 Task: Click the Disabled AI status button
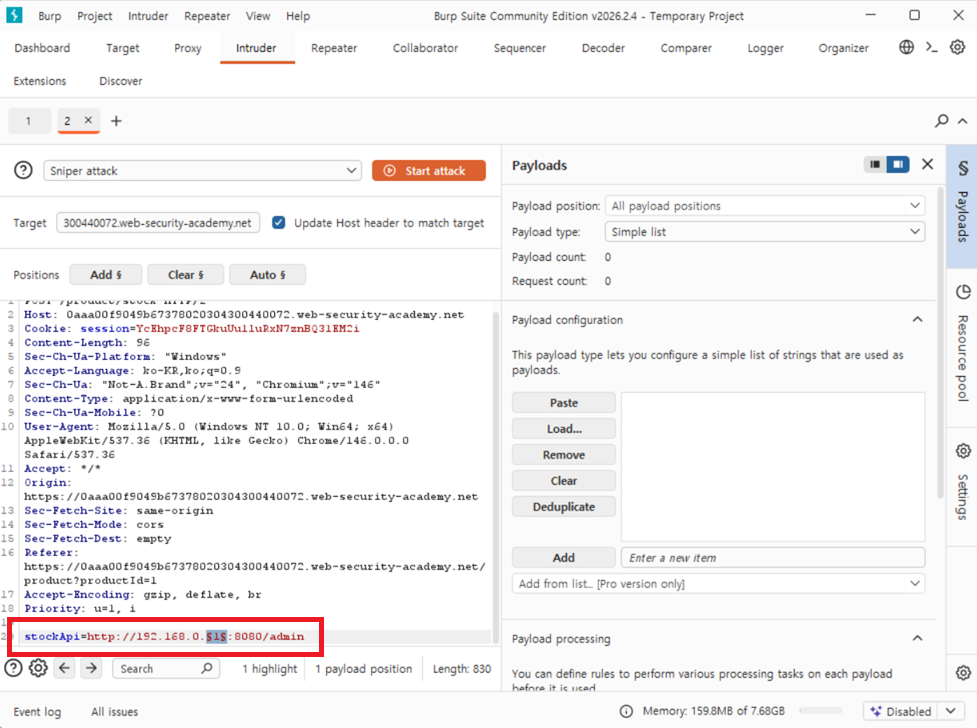pos(902,711)
